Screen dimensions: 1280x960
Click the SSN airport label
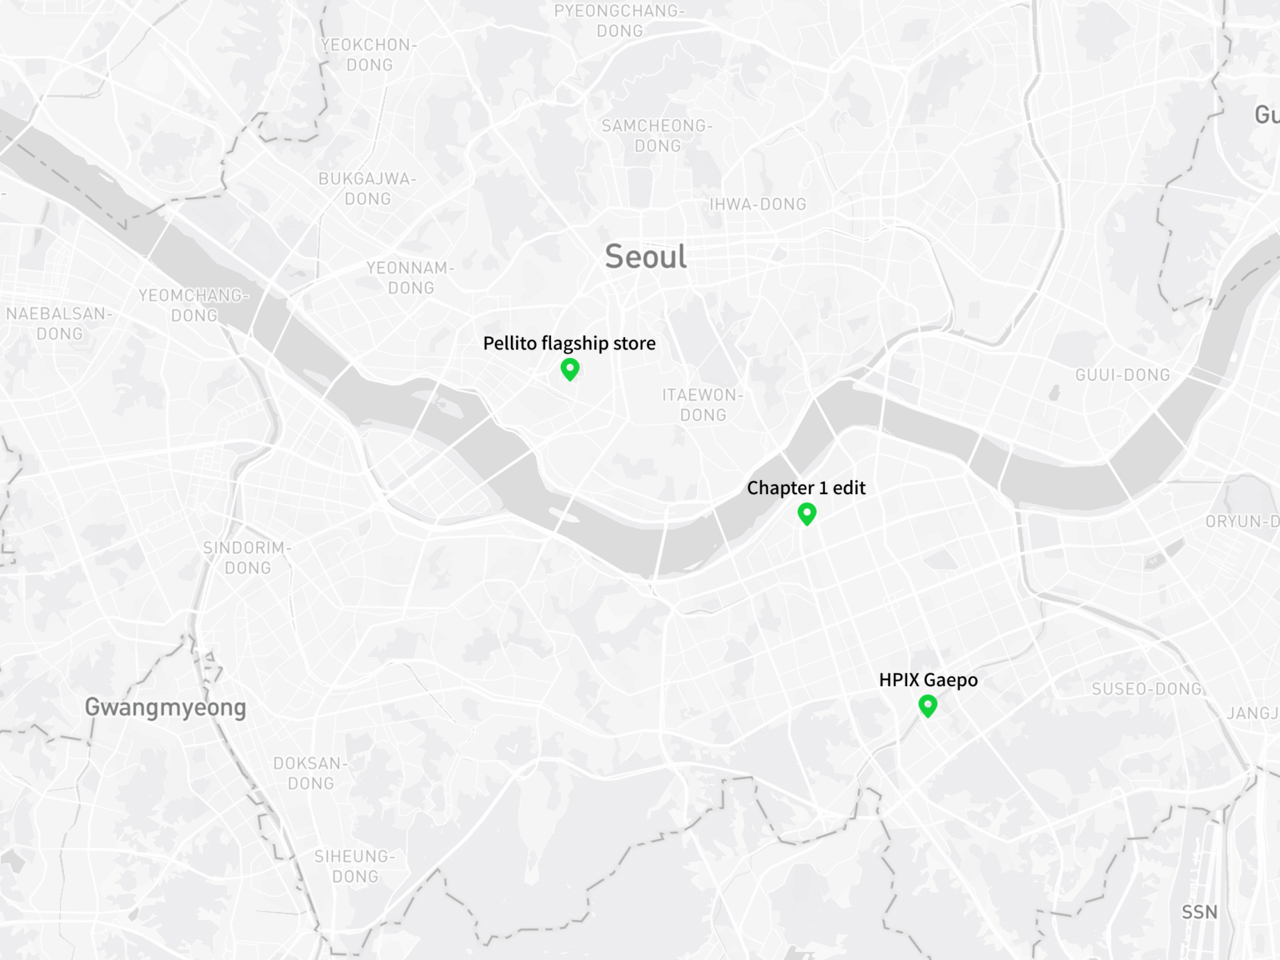1200,912
